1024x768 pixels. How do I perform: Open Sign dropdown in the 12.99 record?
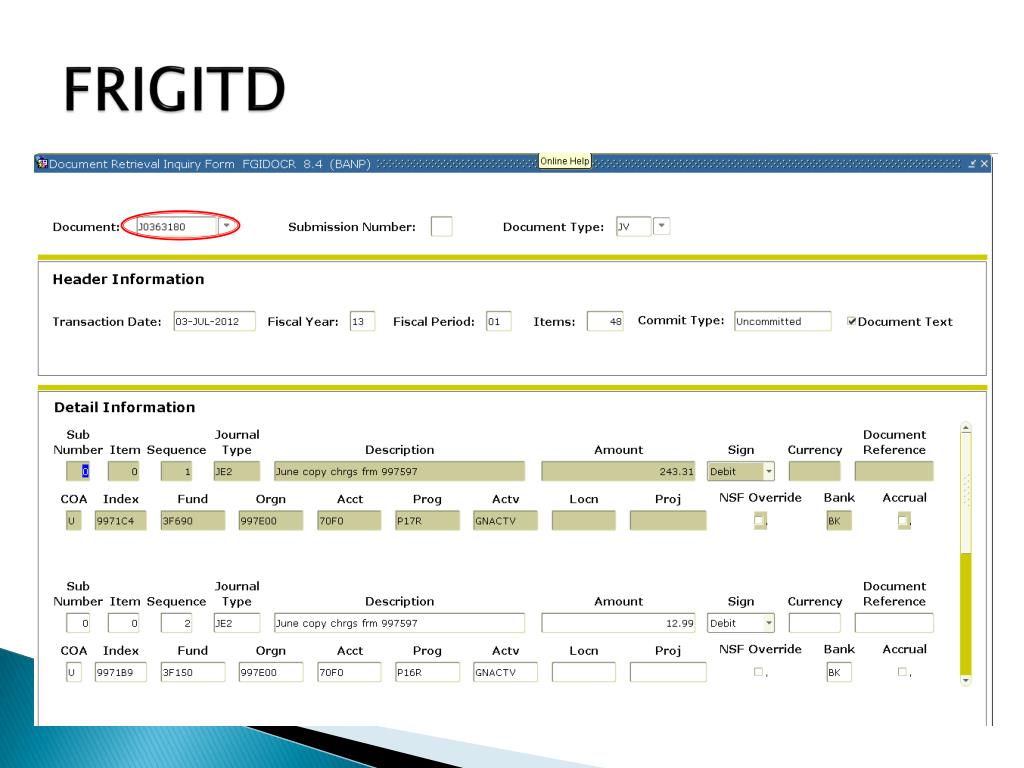(769, 623)
